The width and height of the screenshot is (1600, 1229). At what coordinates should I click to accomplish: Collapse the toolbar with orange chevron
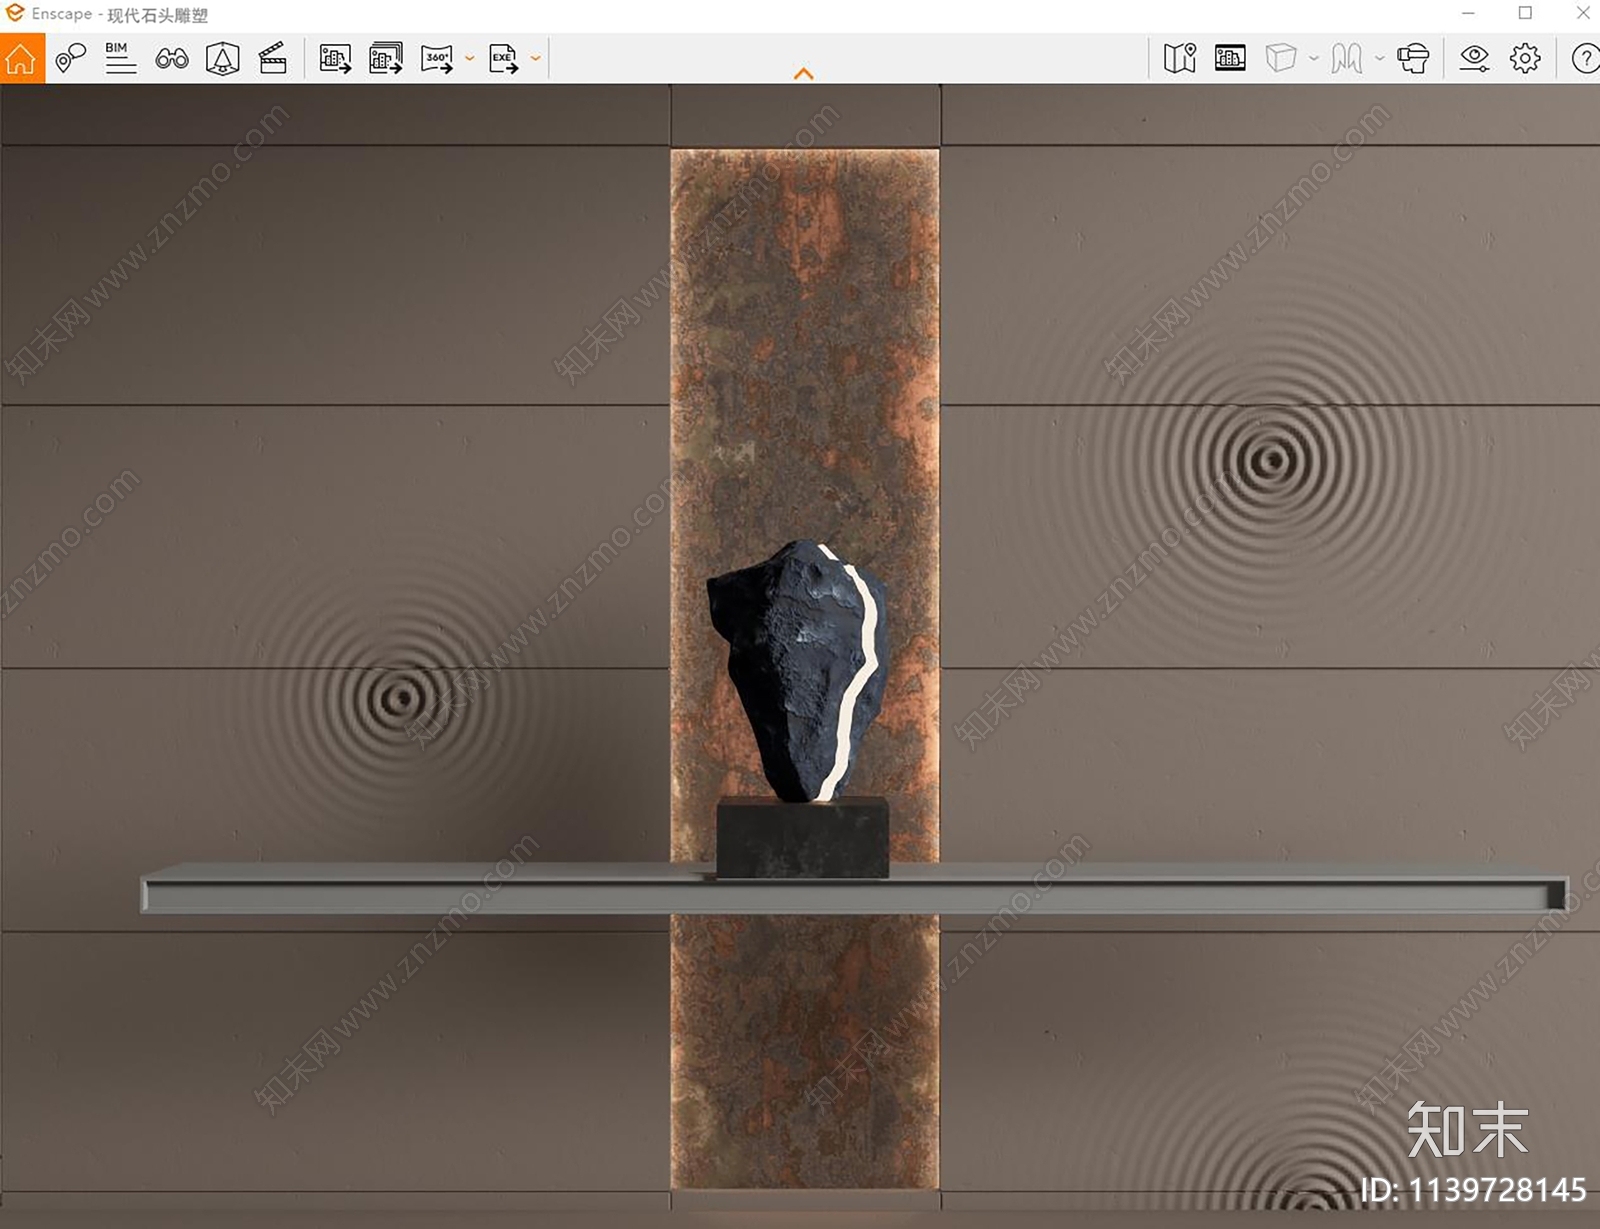click(x=803, y=73)
